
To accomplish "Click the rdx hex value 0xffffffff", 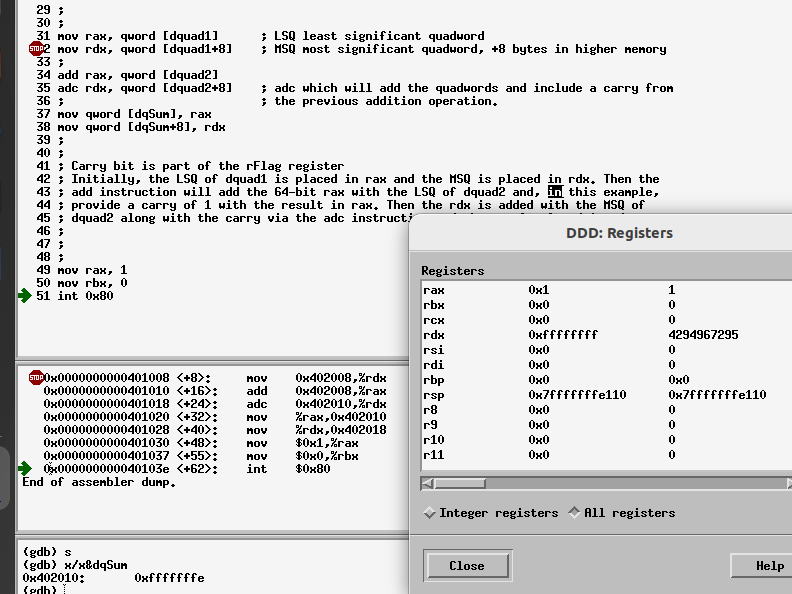I will pyautogui.click(x=563, y=335).
